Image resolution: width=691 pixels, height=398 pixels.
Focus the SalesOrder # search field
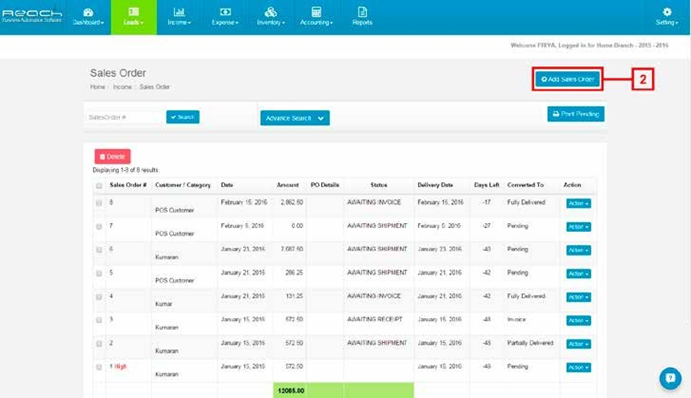[125, 117]
